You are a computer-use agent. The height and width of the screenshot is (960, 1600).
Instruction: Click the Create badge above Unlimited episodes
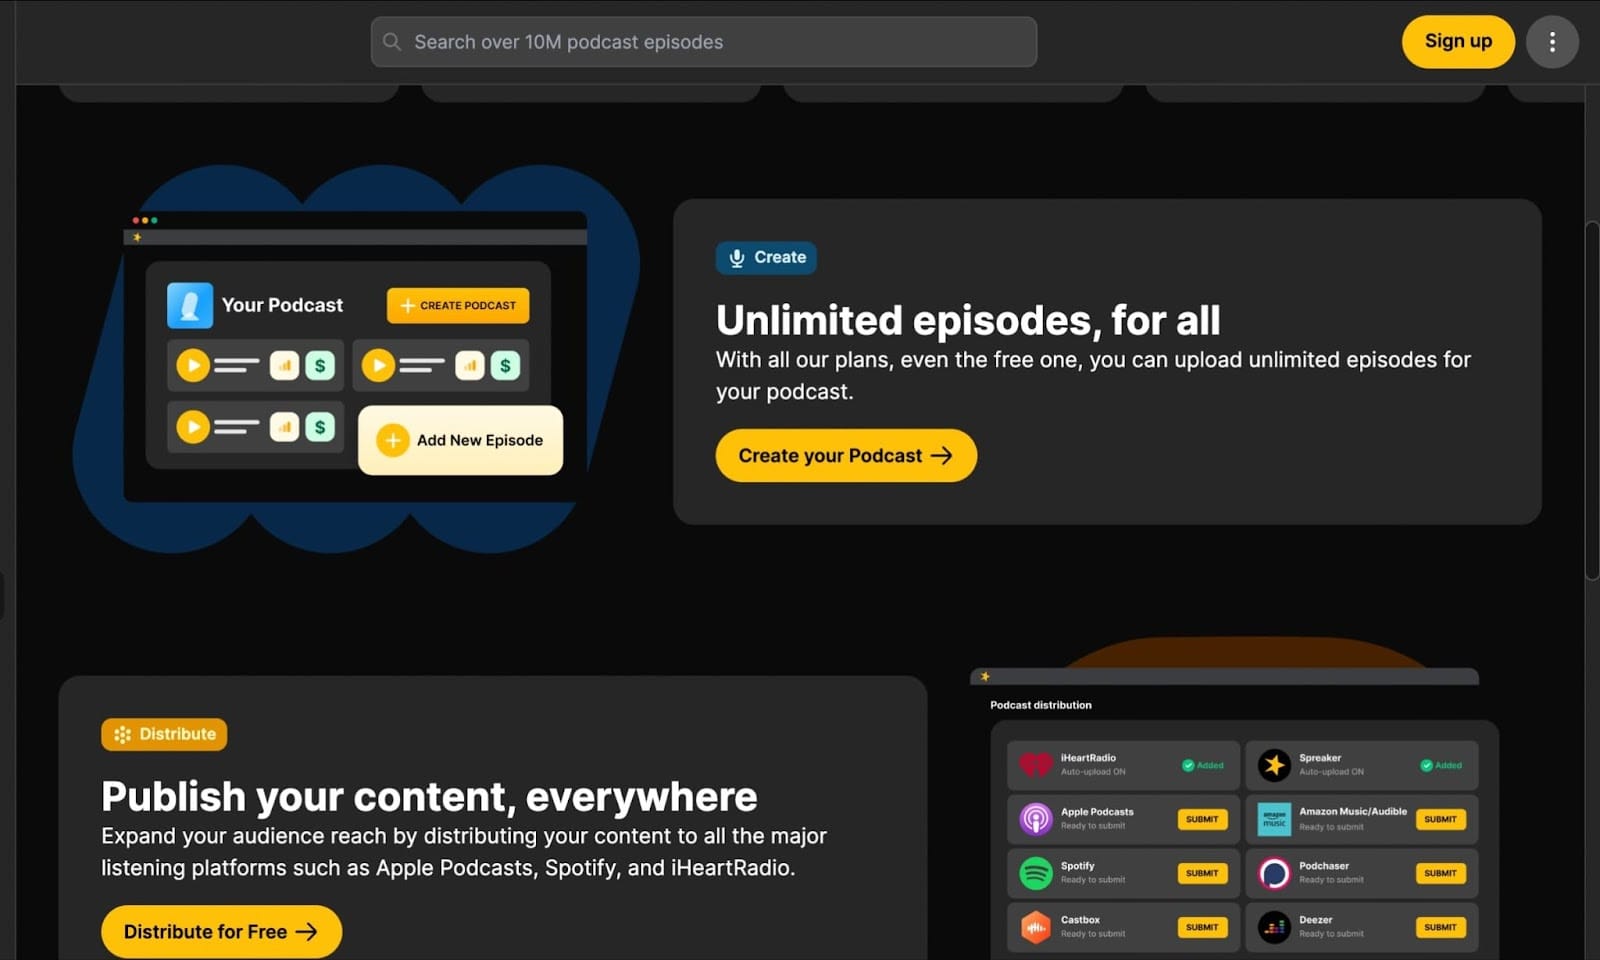766,257
